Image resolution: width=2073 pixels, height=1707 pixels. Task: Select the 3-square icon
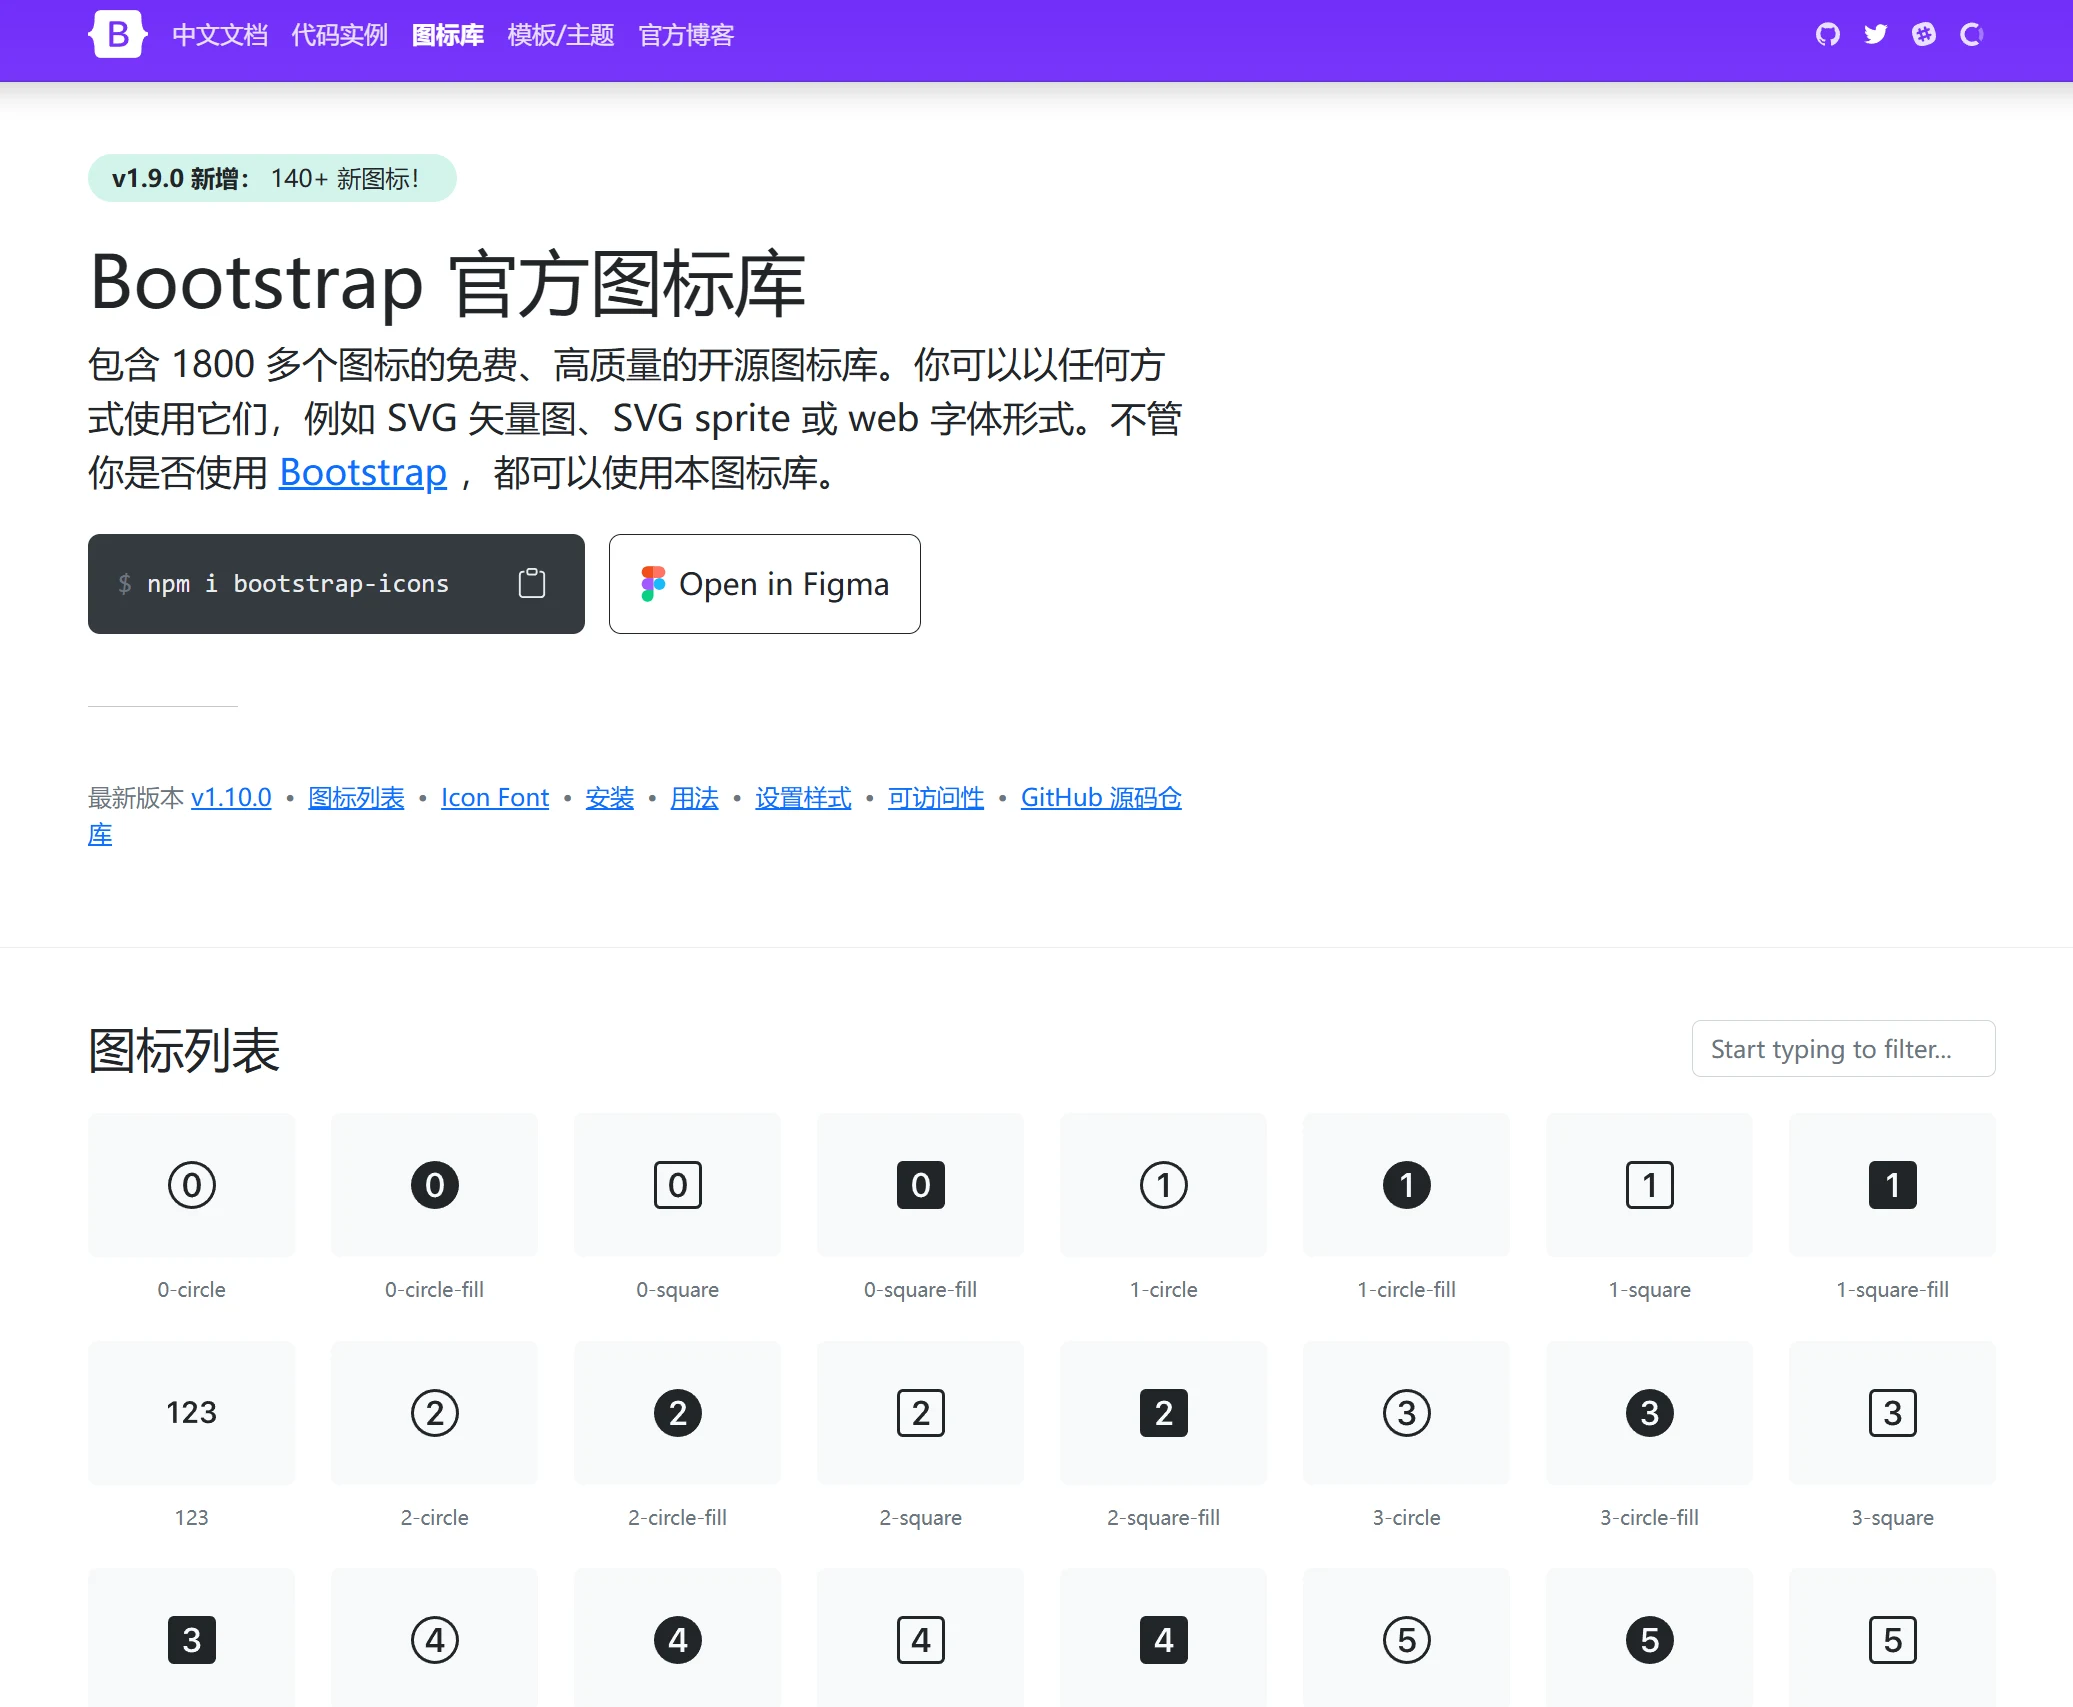tap(1892, 1413)
